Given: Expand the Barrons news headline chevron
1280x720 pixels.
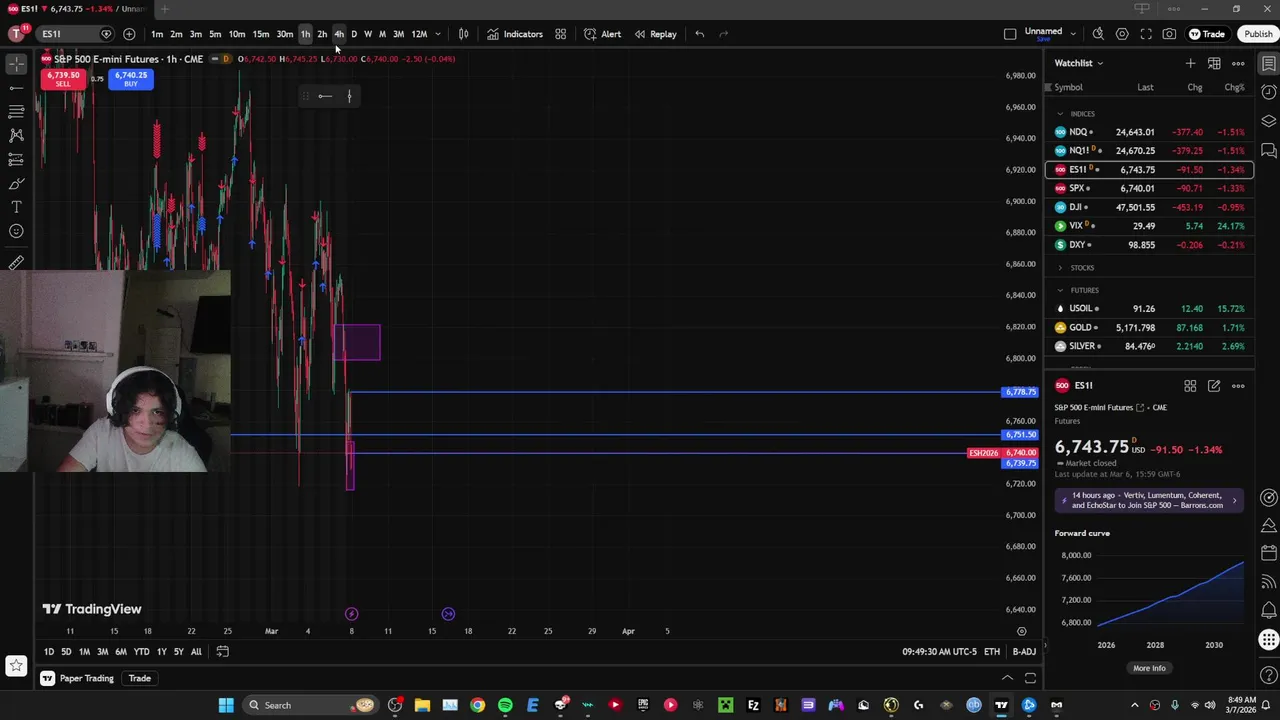Looking at the screenshot, I should pyautogui.click(x=1234, y=500).
